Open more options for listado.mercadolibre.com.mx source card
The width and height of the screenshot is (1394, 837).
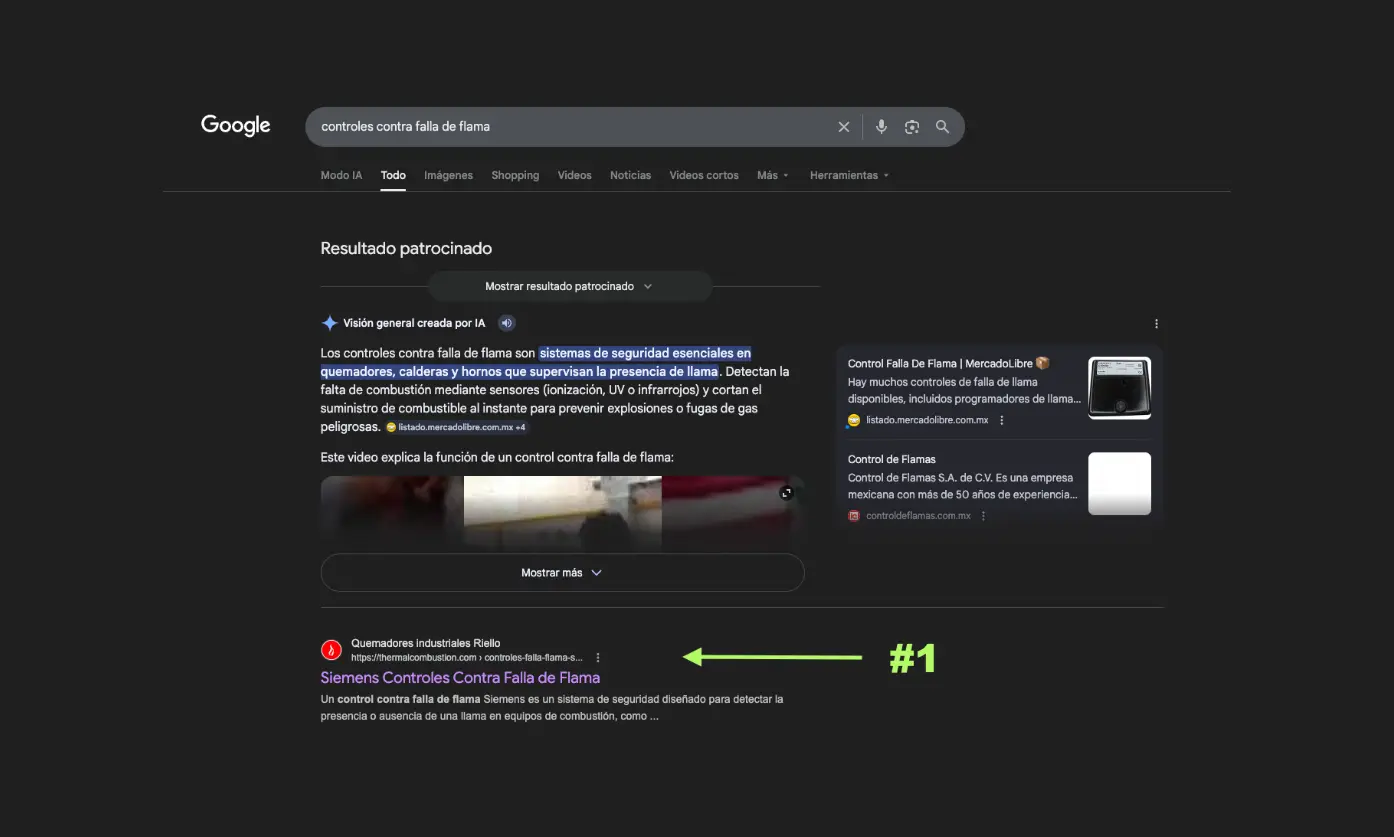(x=1002, y=420)
